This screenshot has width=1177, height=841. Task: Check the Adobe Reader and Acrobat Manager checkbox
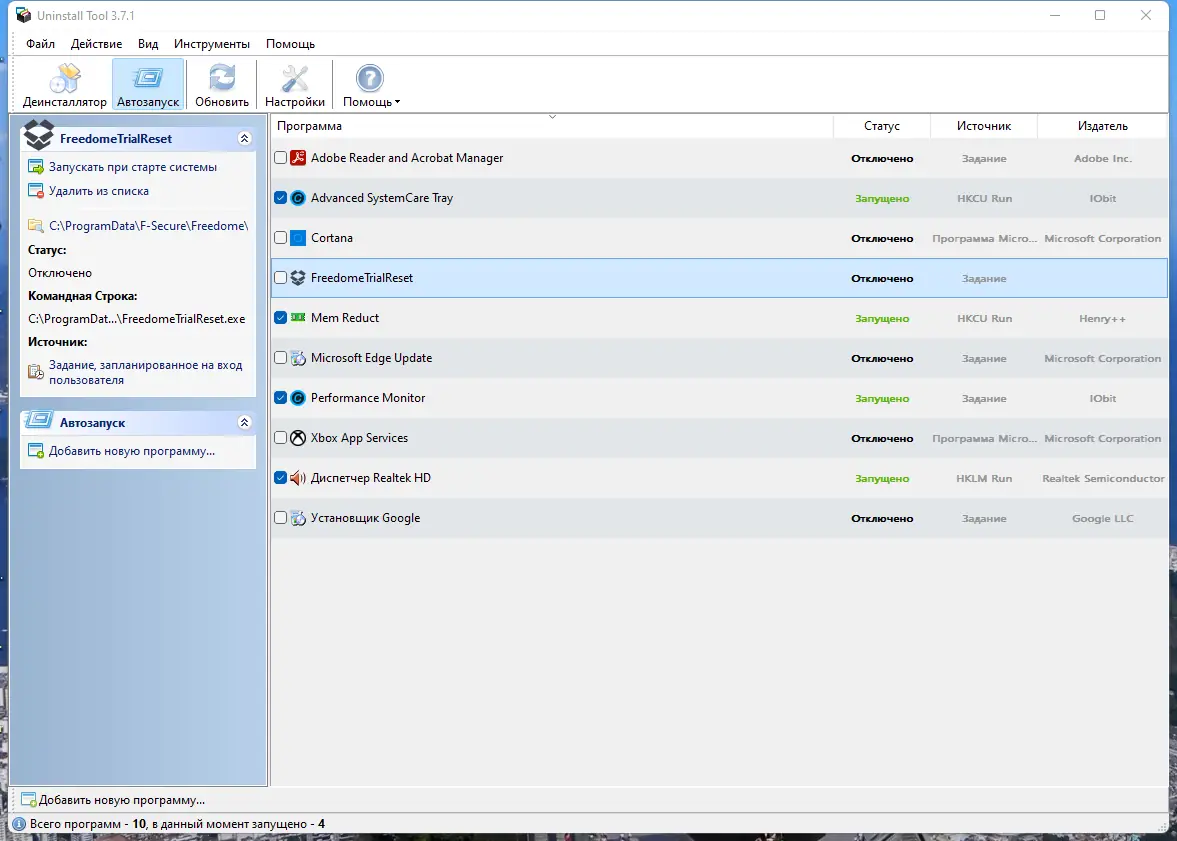click(280, 158)
